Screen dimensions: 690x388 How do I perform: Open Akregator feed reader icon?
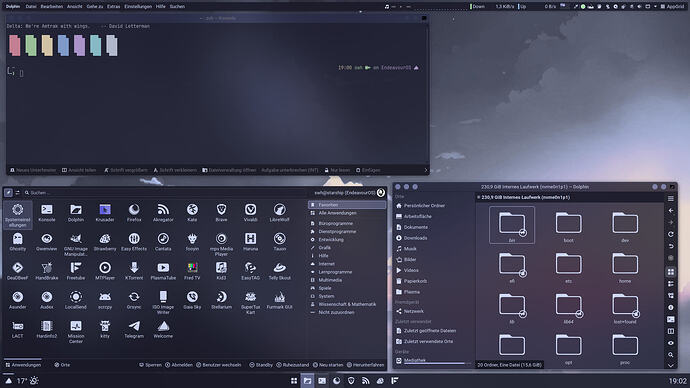click(163, 212)
